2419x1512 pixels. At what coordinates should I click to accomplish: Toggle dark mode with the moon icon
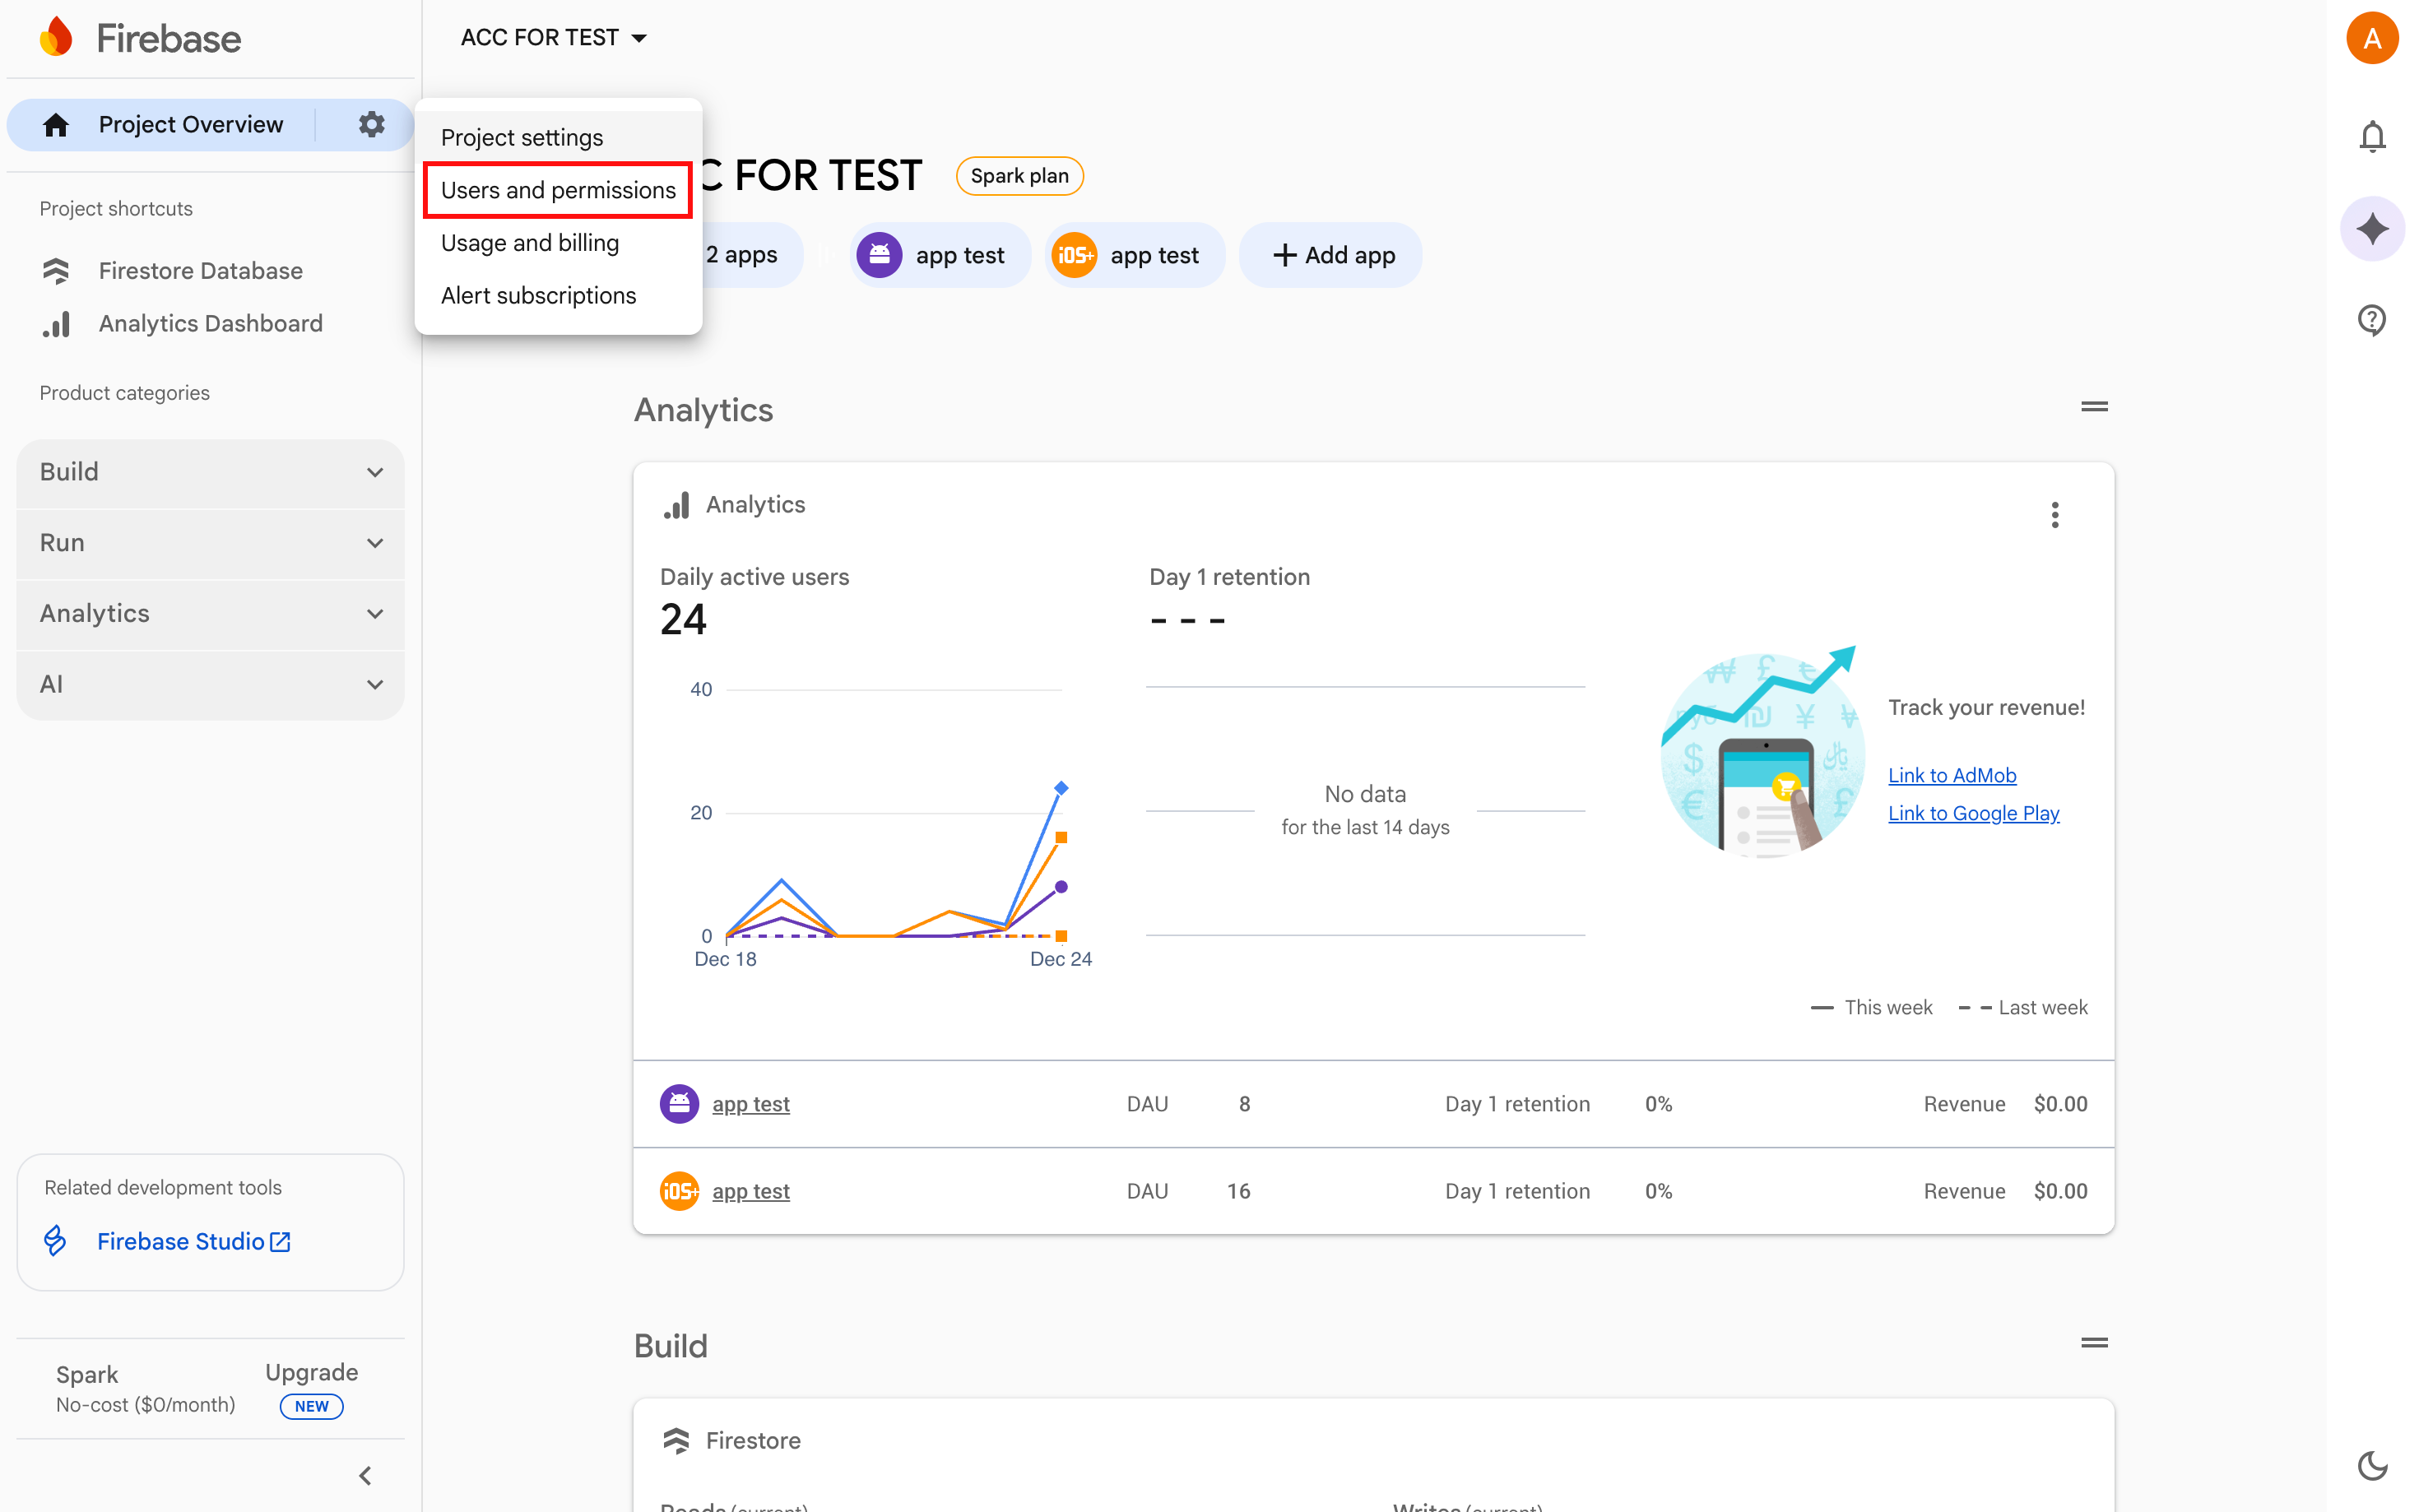coord(2371,1465)
